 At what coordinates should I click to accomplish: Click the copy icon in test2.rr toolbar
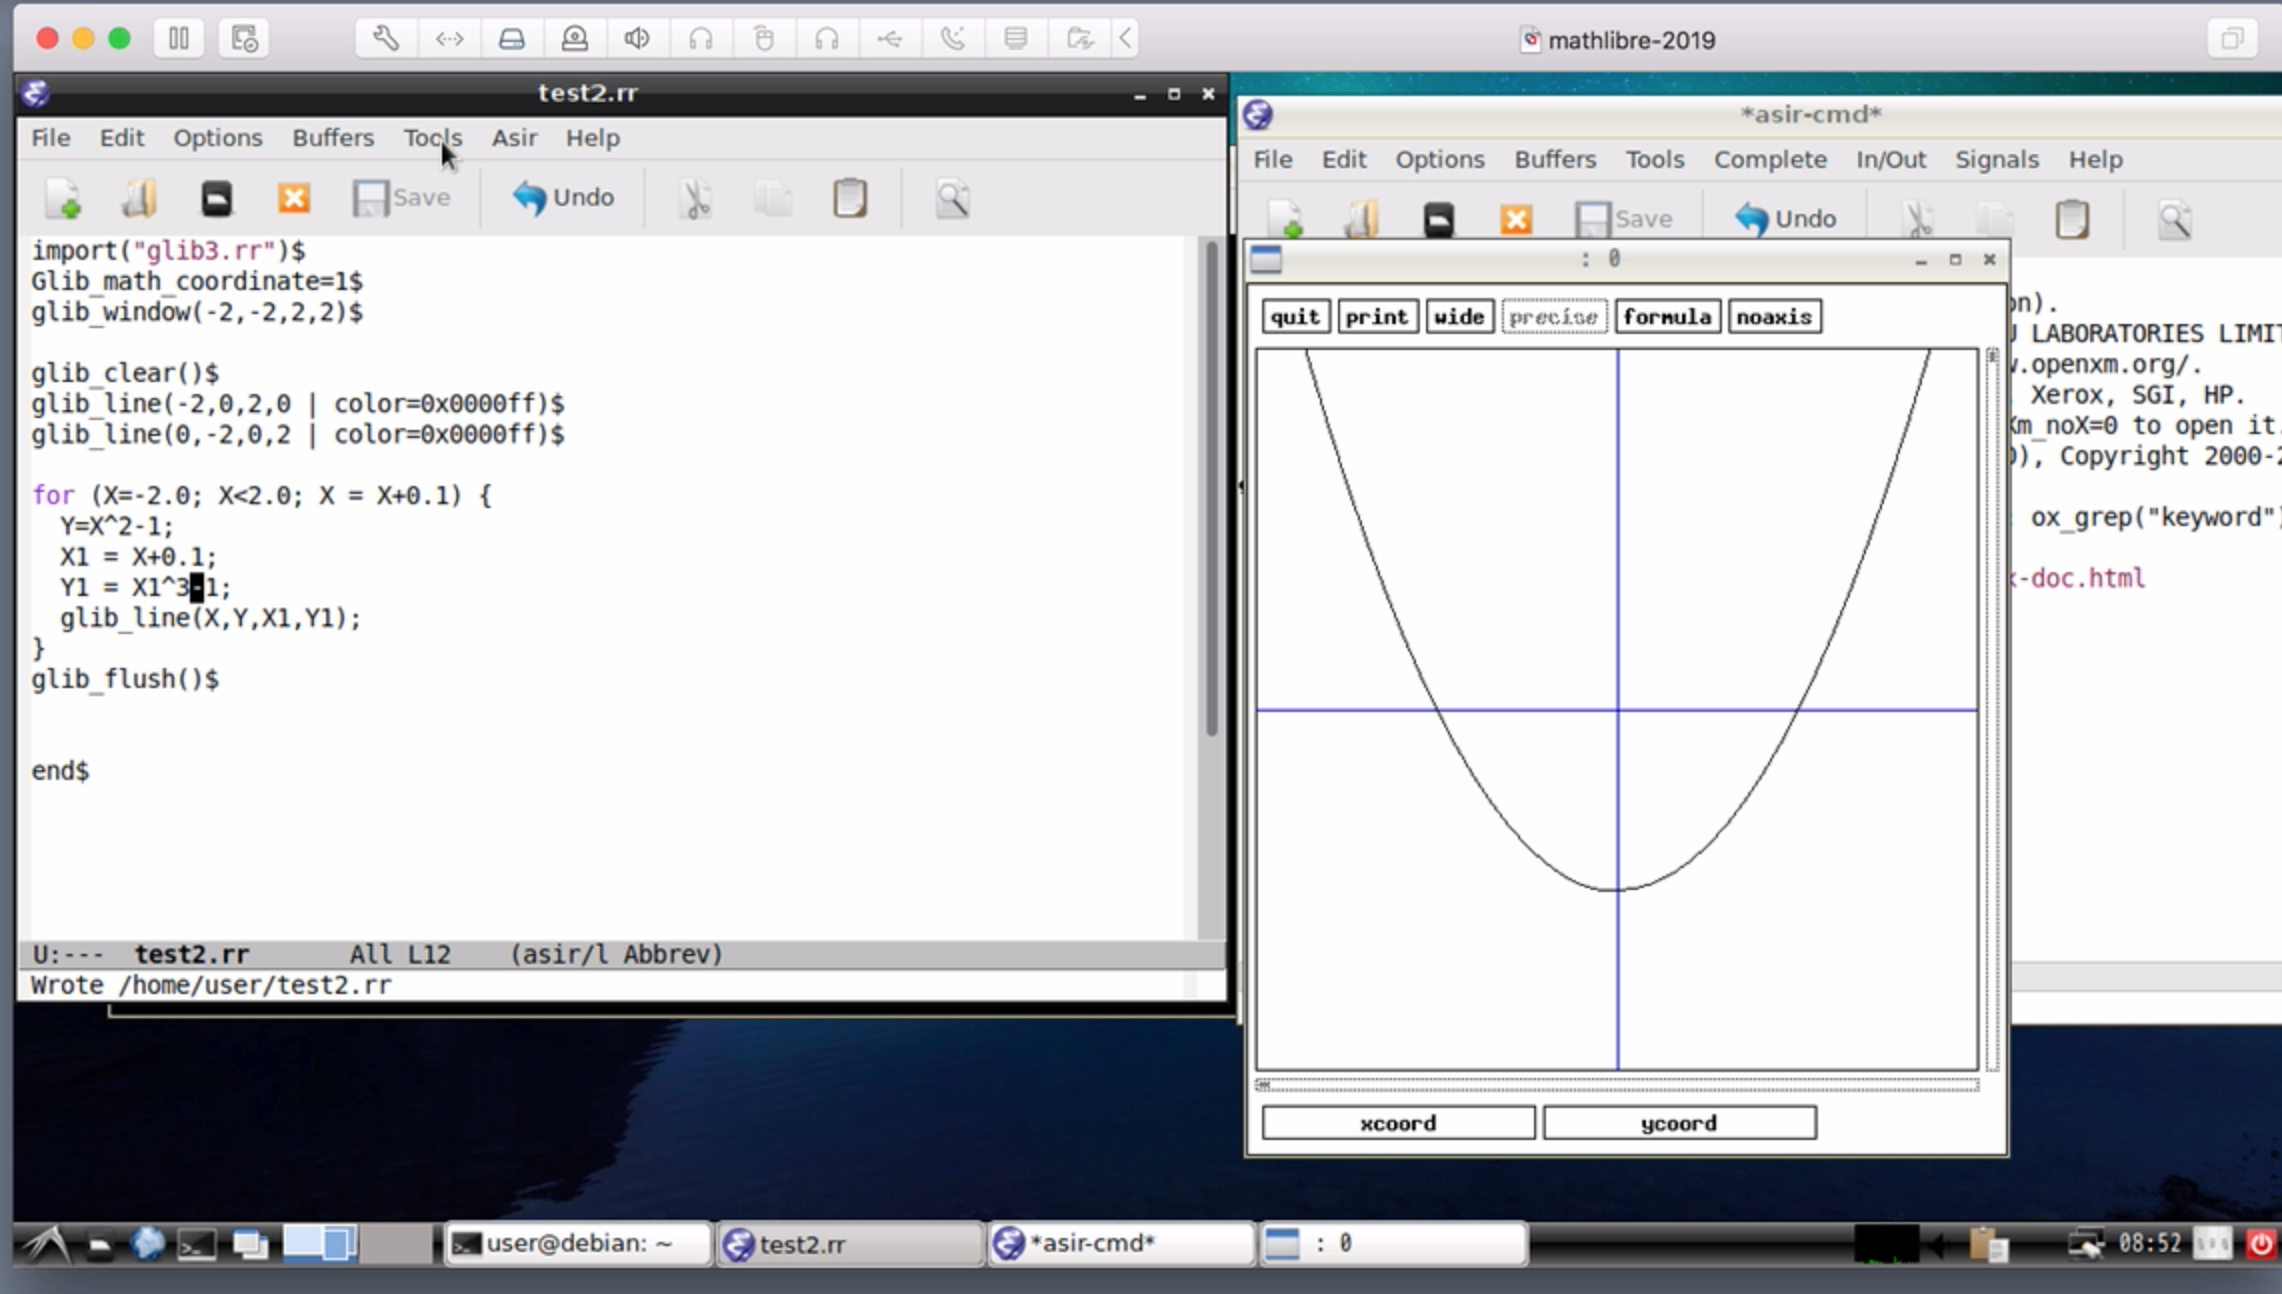(773, 198)
